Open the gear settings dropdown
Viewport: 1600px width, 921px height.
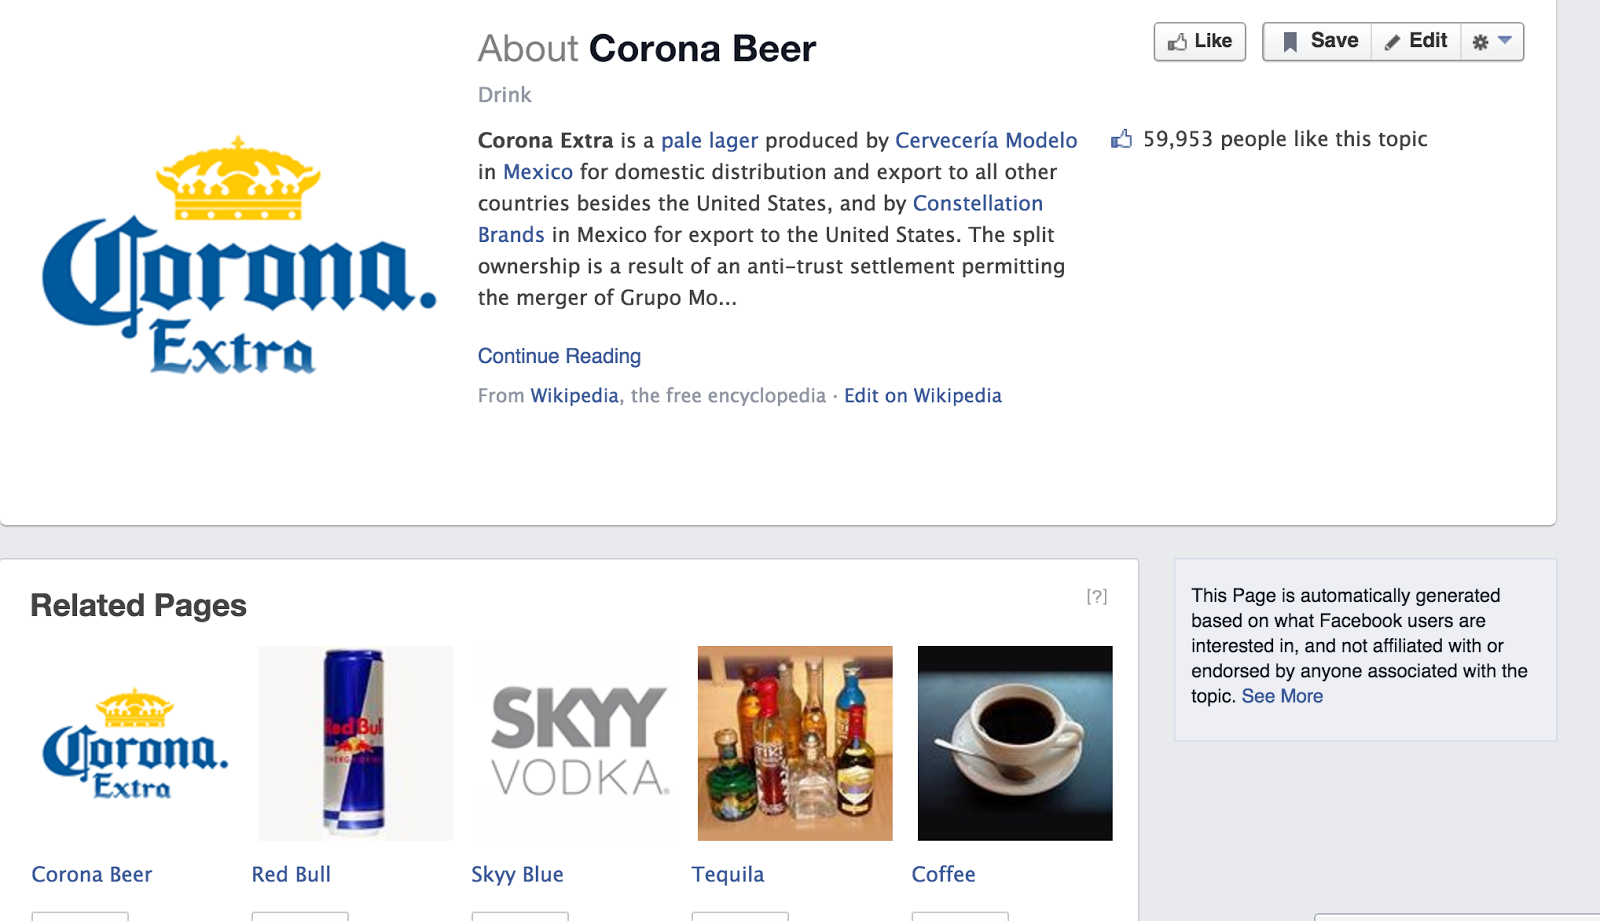(1492, 42)
